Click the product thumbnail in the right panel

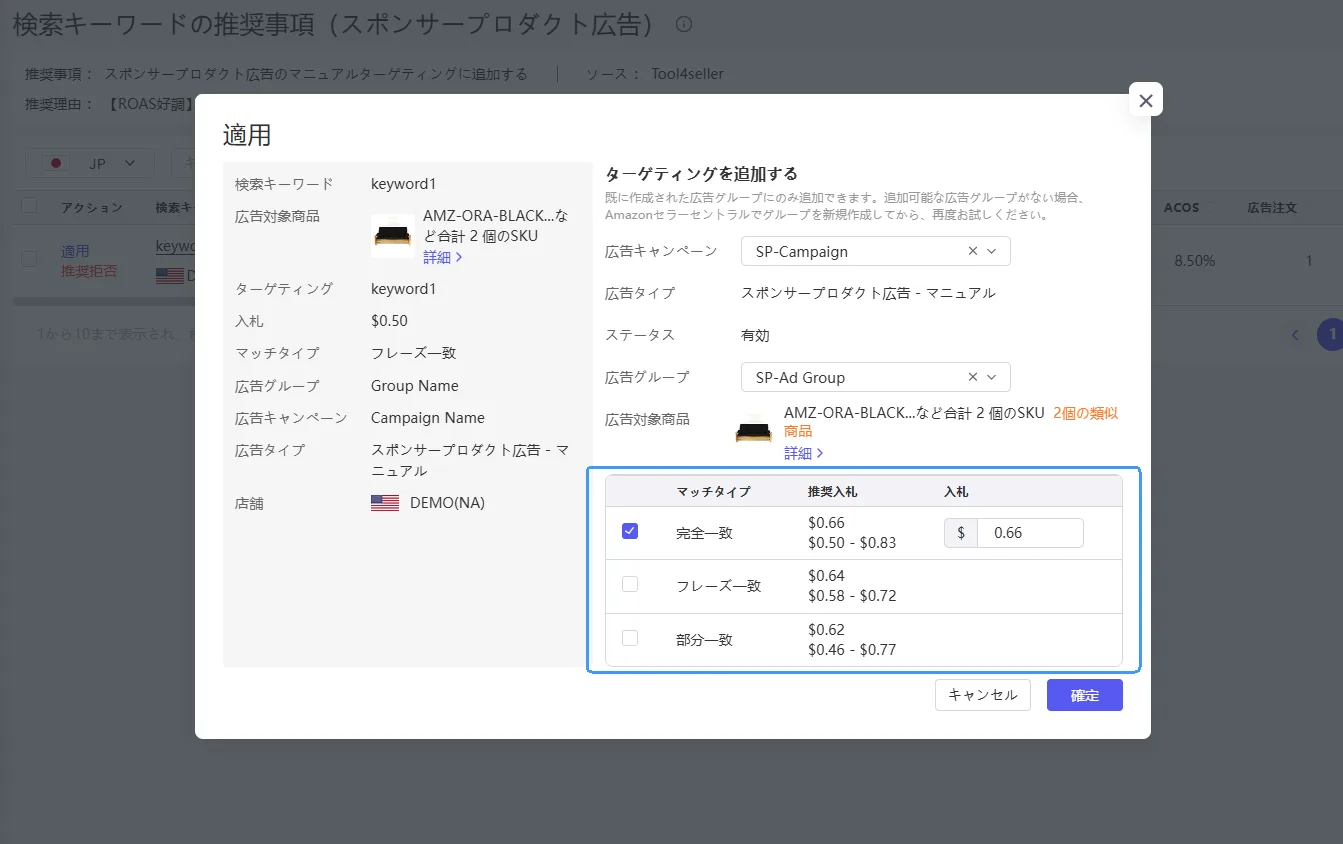point(754,432)
